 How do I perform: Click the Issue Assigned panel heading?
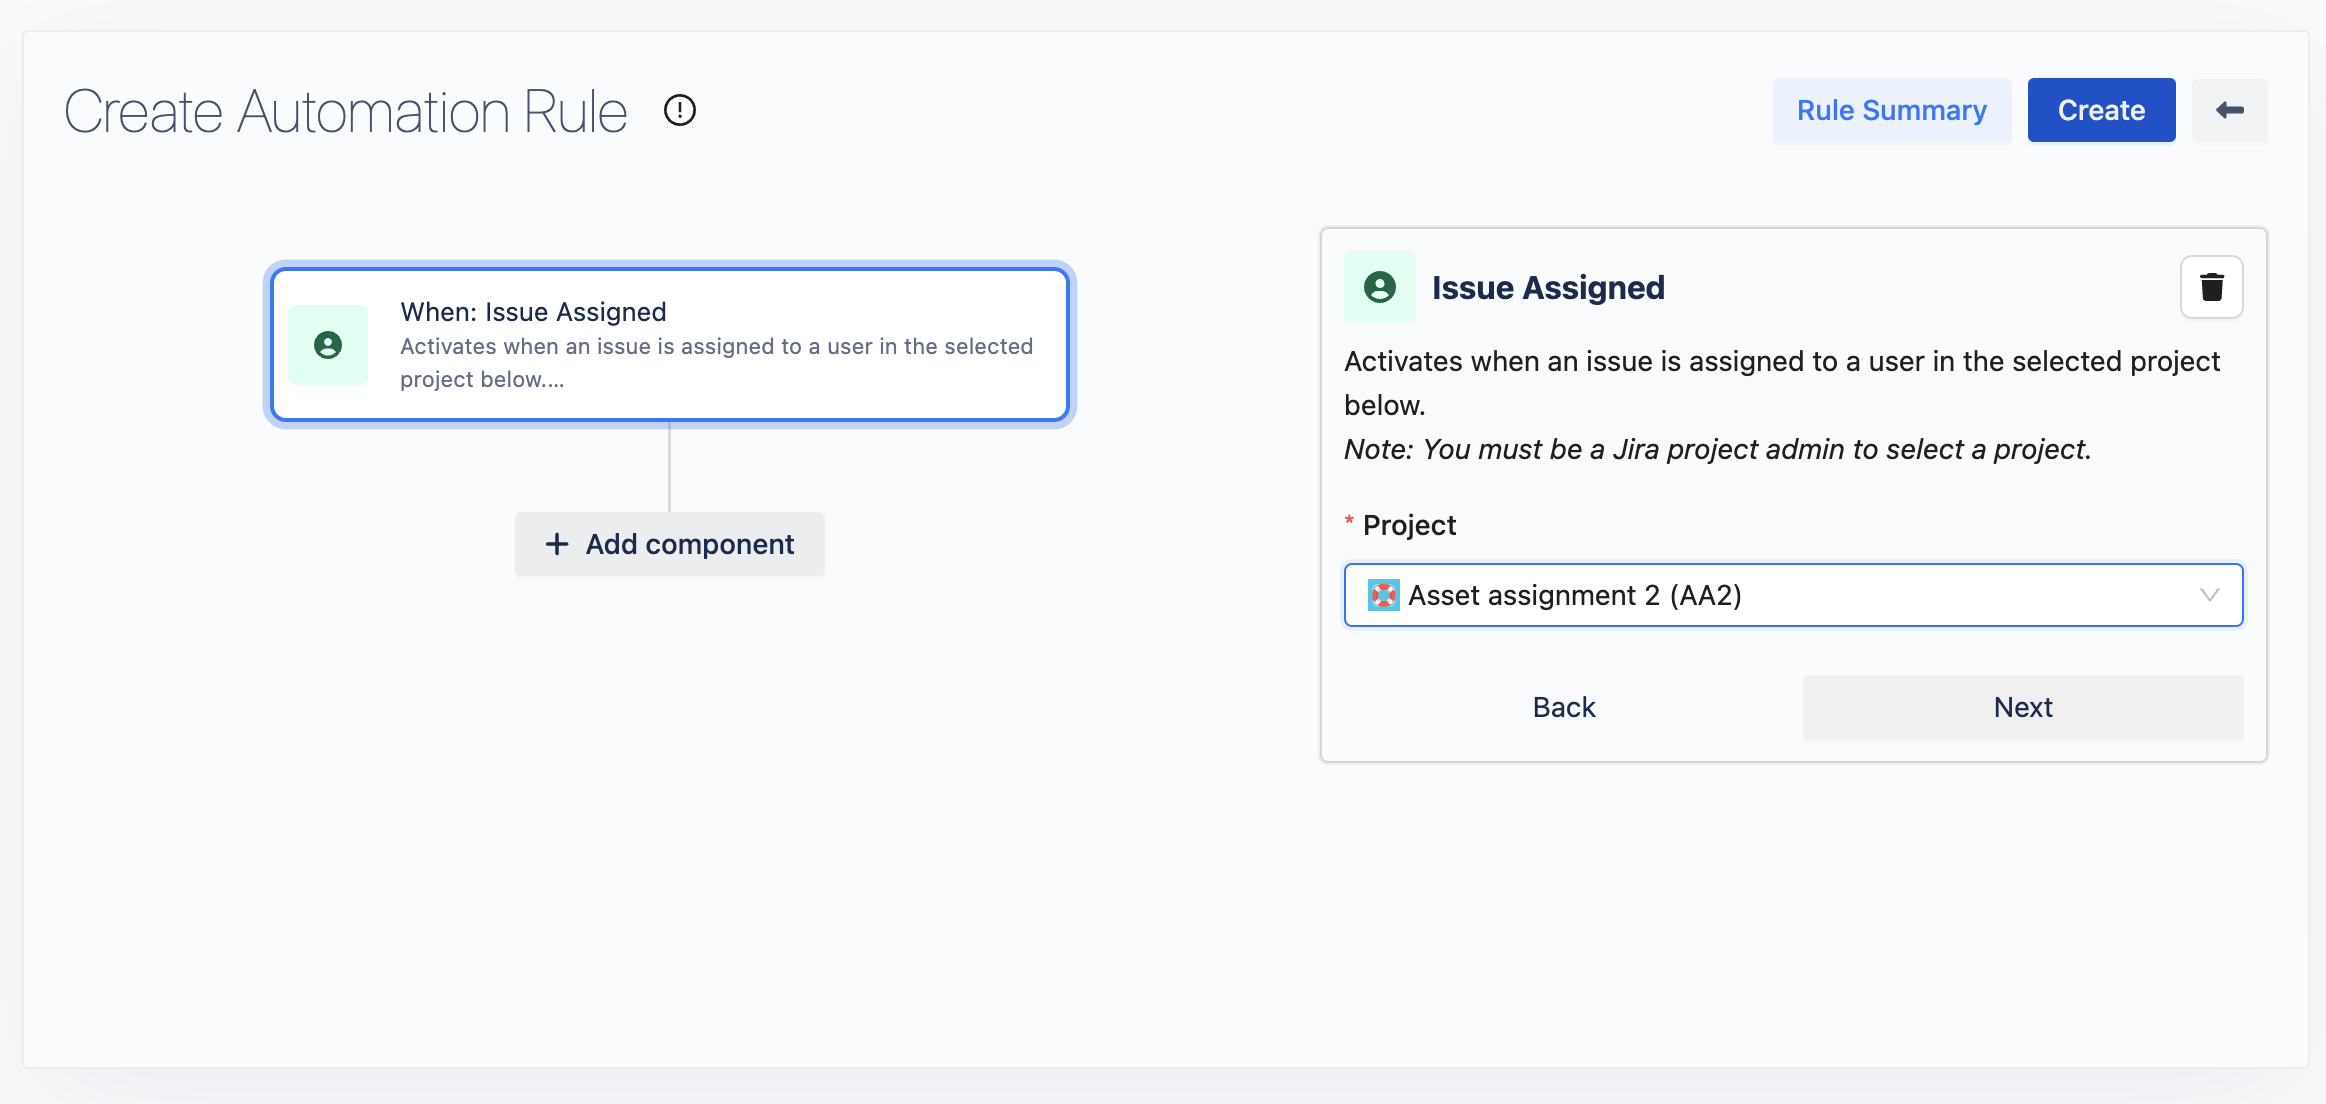tap(1548, 288)
